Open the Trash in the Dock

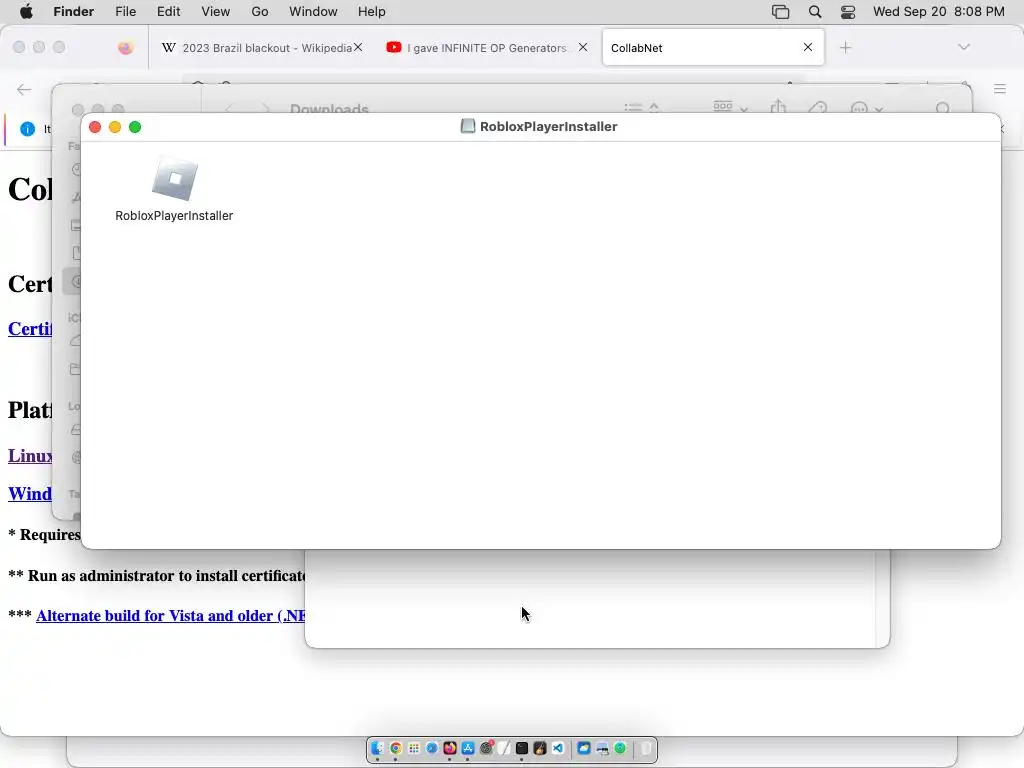646,748
